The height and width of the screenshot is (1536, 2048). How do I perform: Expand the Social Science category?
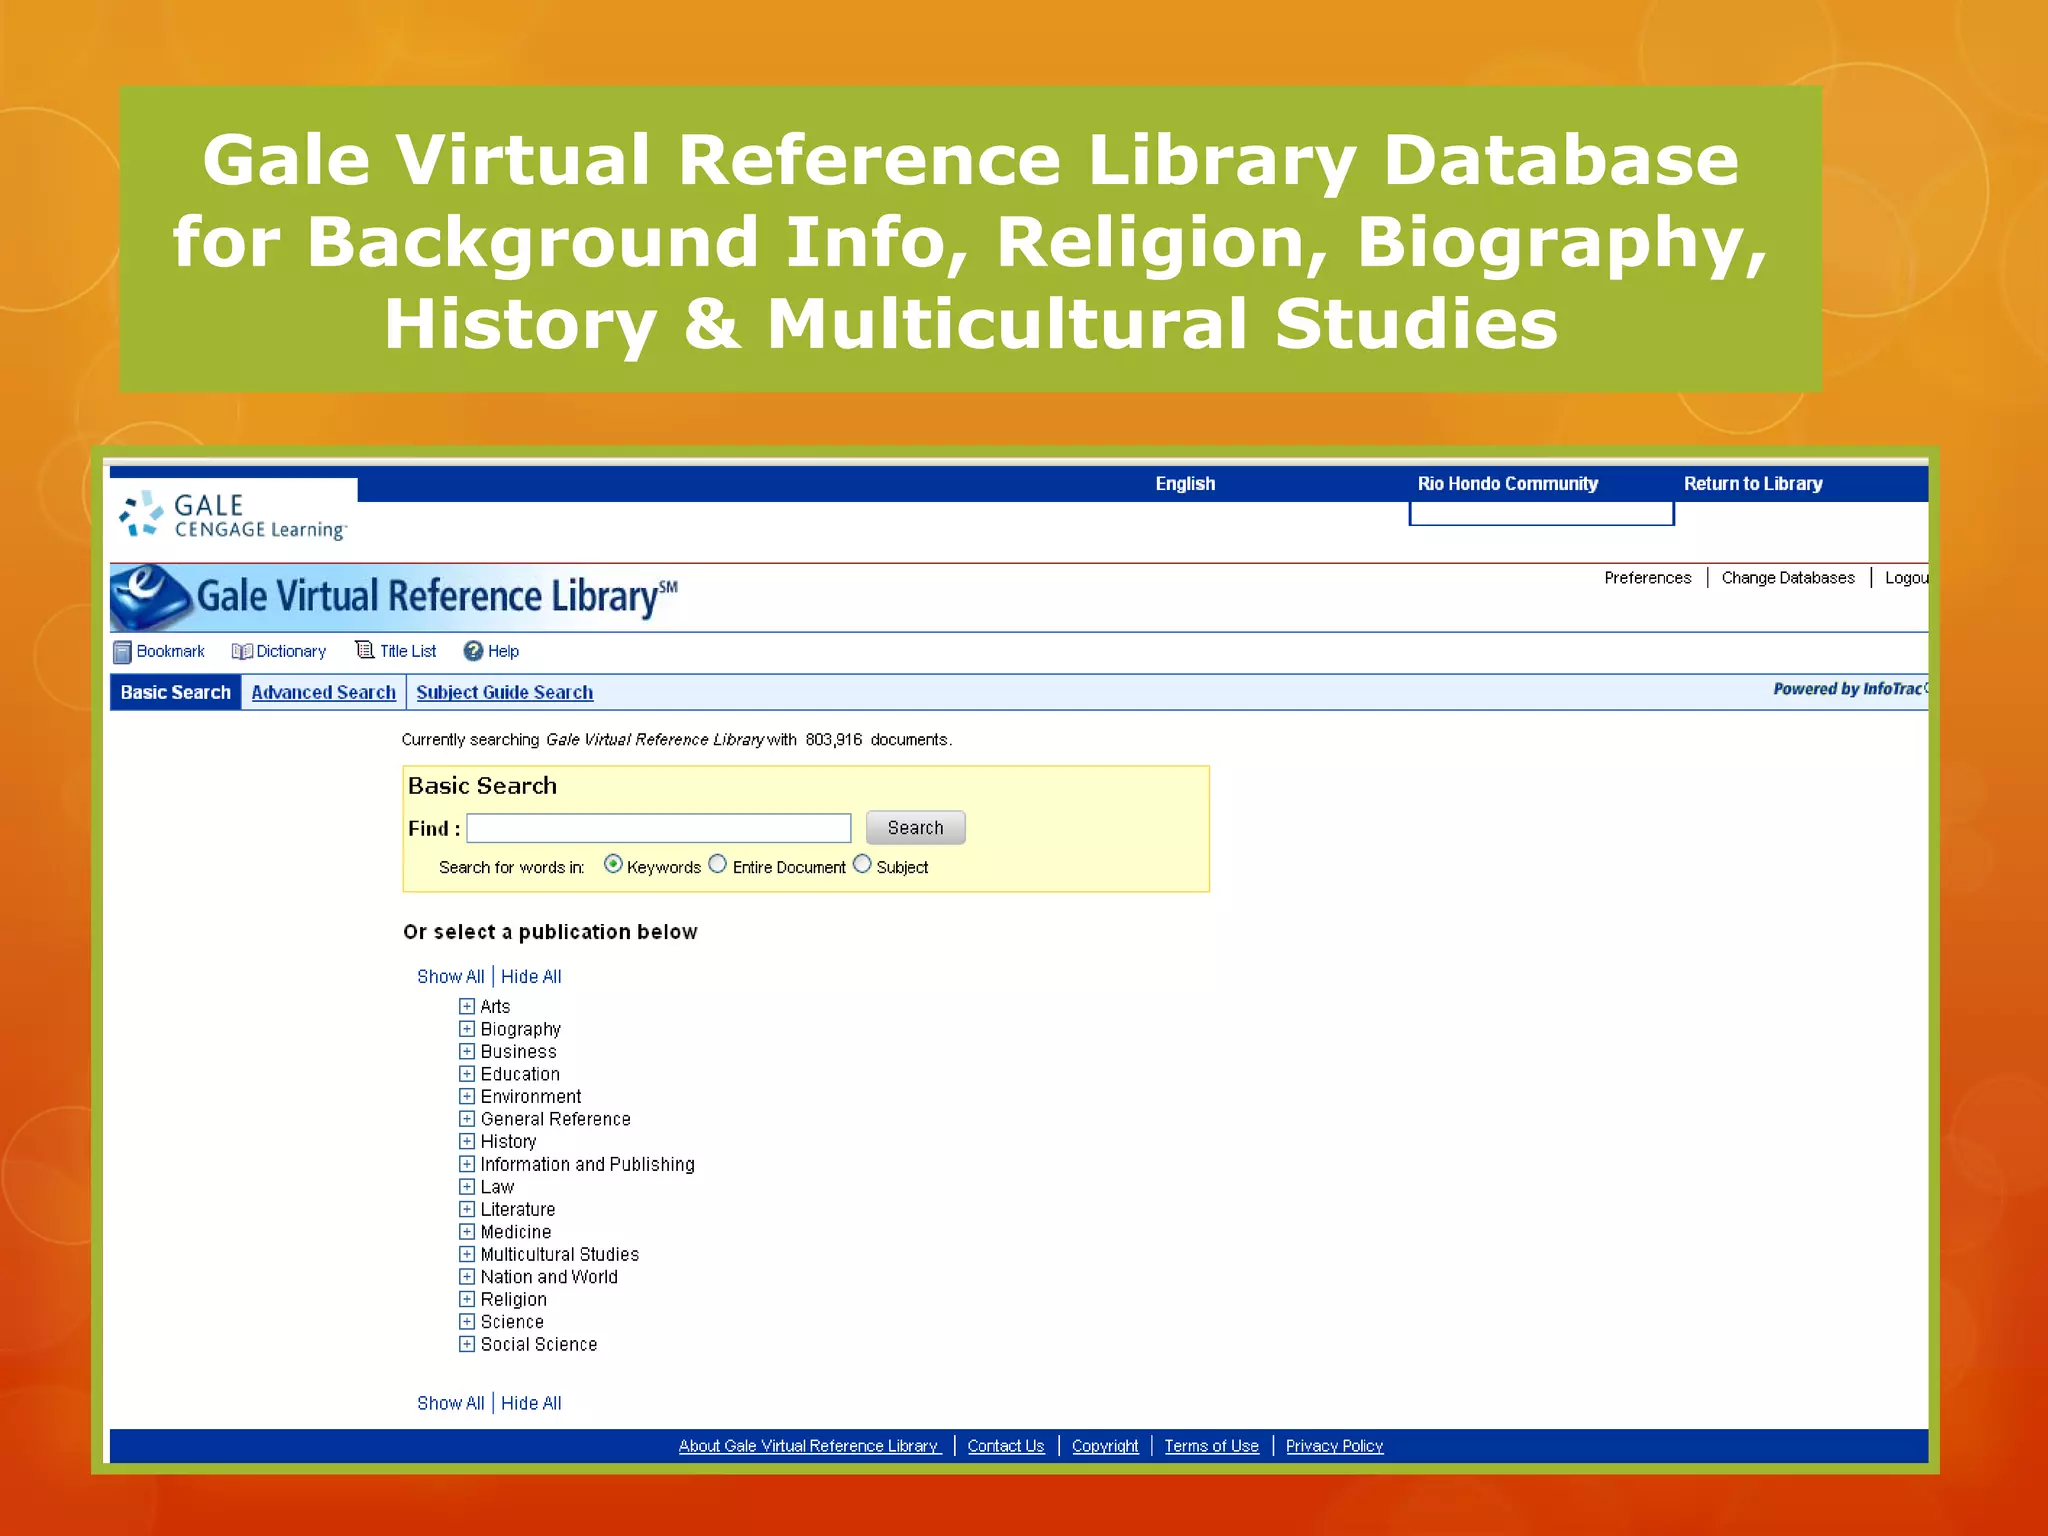(x=467, y=1344)
